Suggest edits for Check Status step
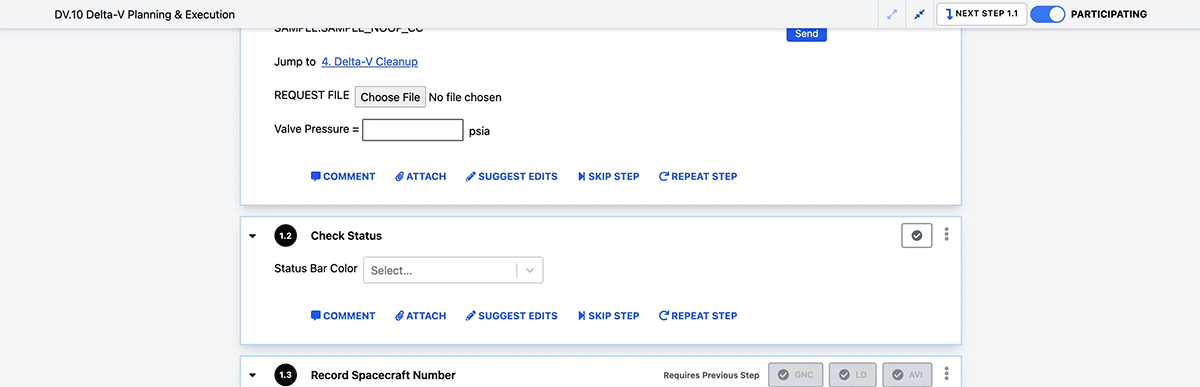Viewport: 1200px width, 387px height. click(x=511, y=316)
